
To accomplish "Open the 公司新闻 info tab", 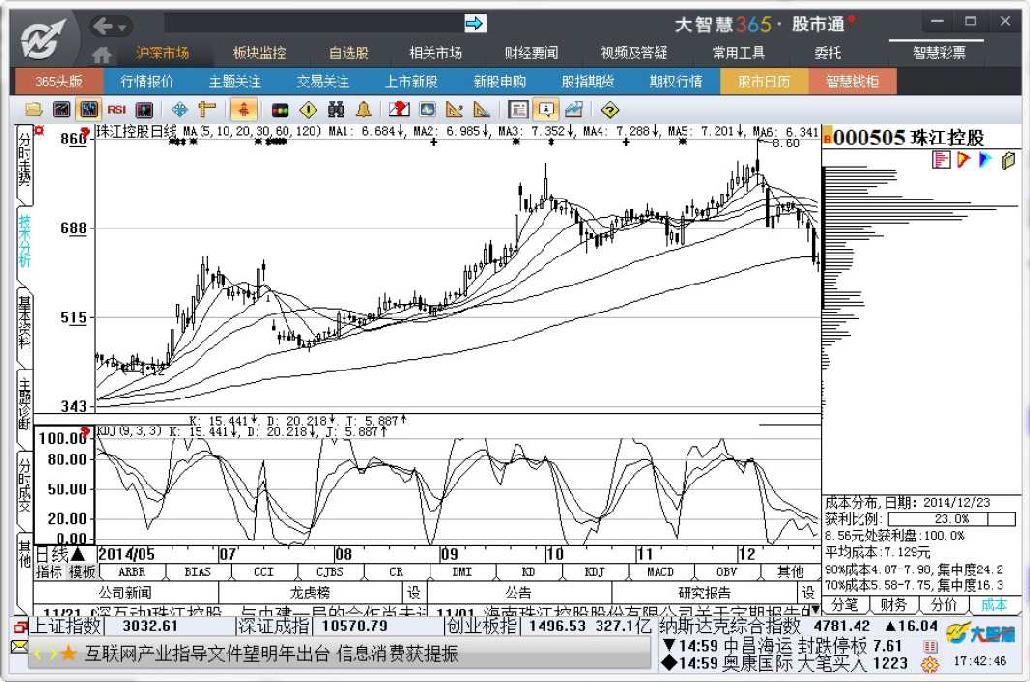I will (125, 593).
